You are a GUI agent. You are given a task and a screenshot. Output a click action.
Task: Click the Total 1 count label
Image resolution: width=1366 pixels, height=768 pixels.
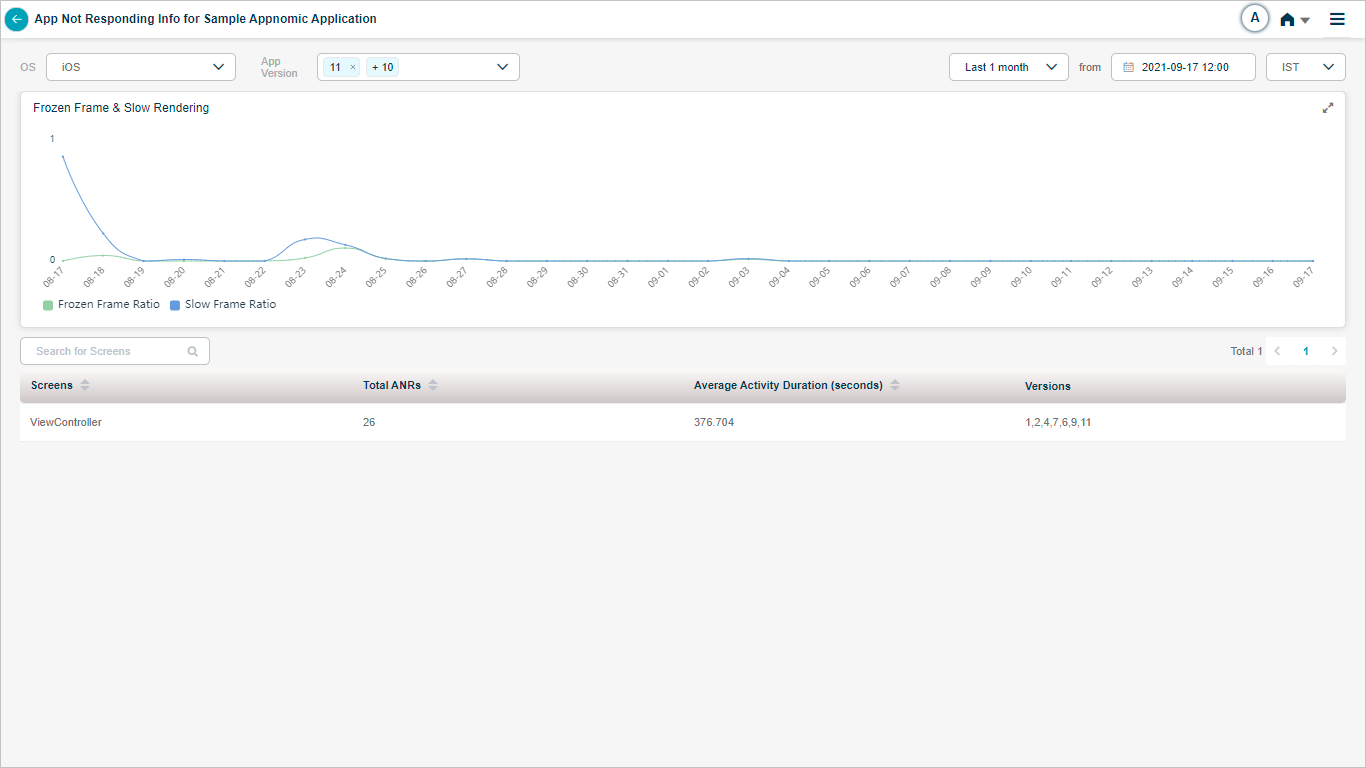pos(1246,351)
